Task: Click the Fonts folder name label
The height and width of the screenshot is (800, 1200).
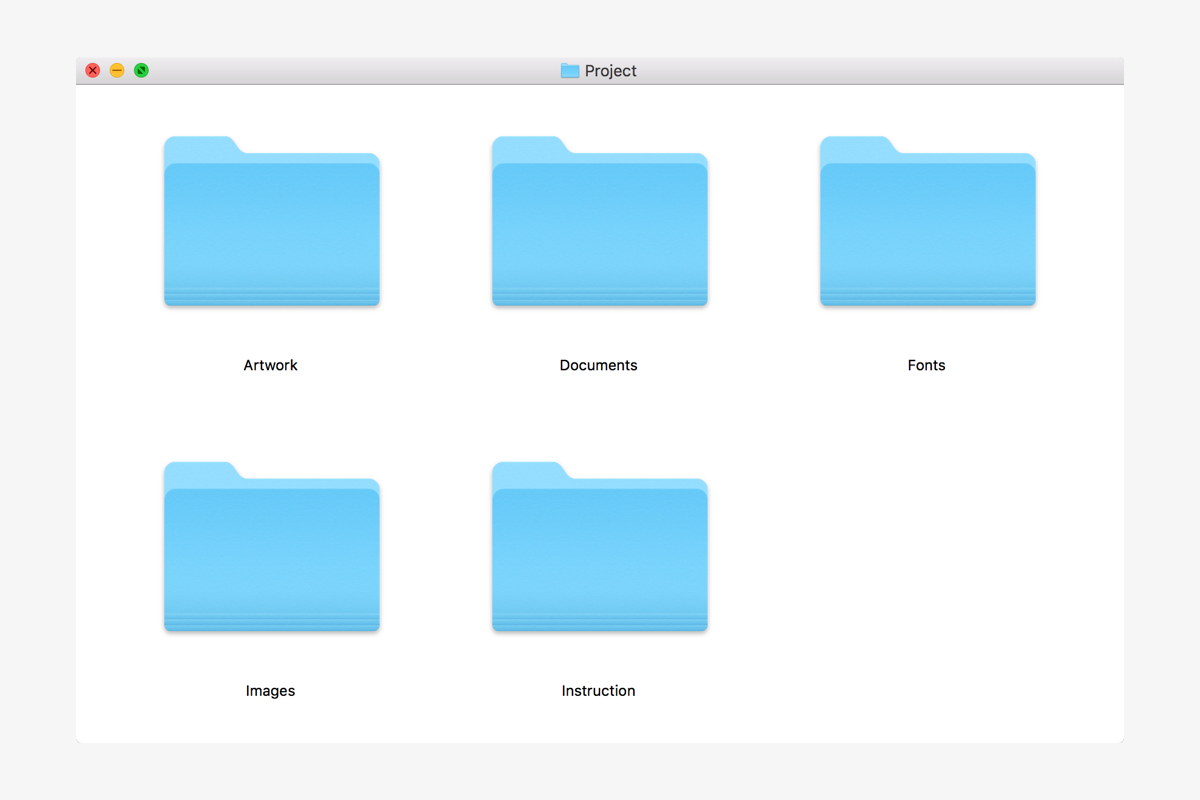Action: (926, 365)
